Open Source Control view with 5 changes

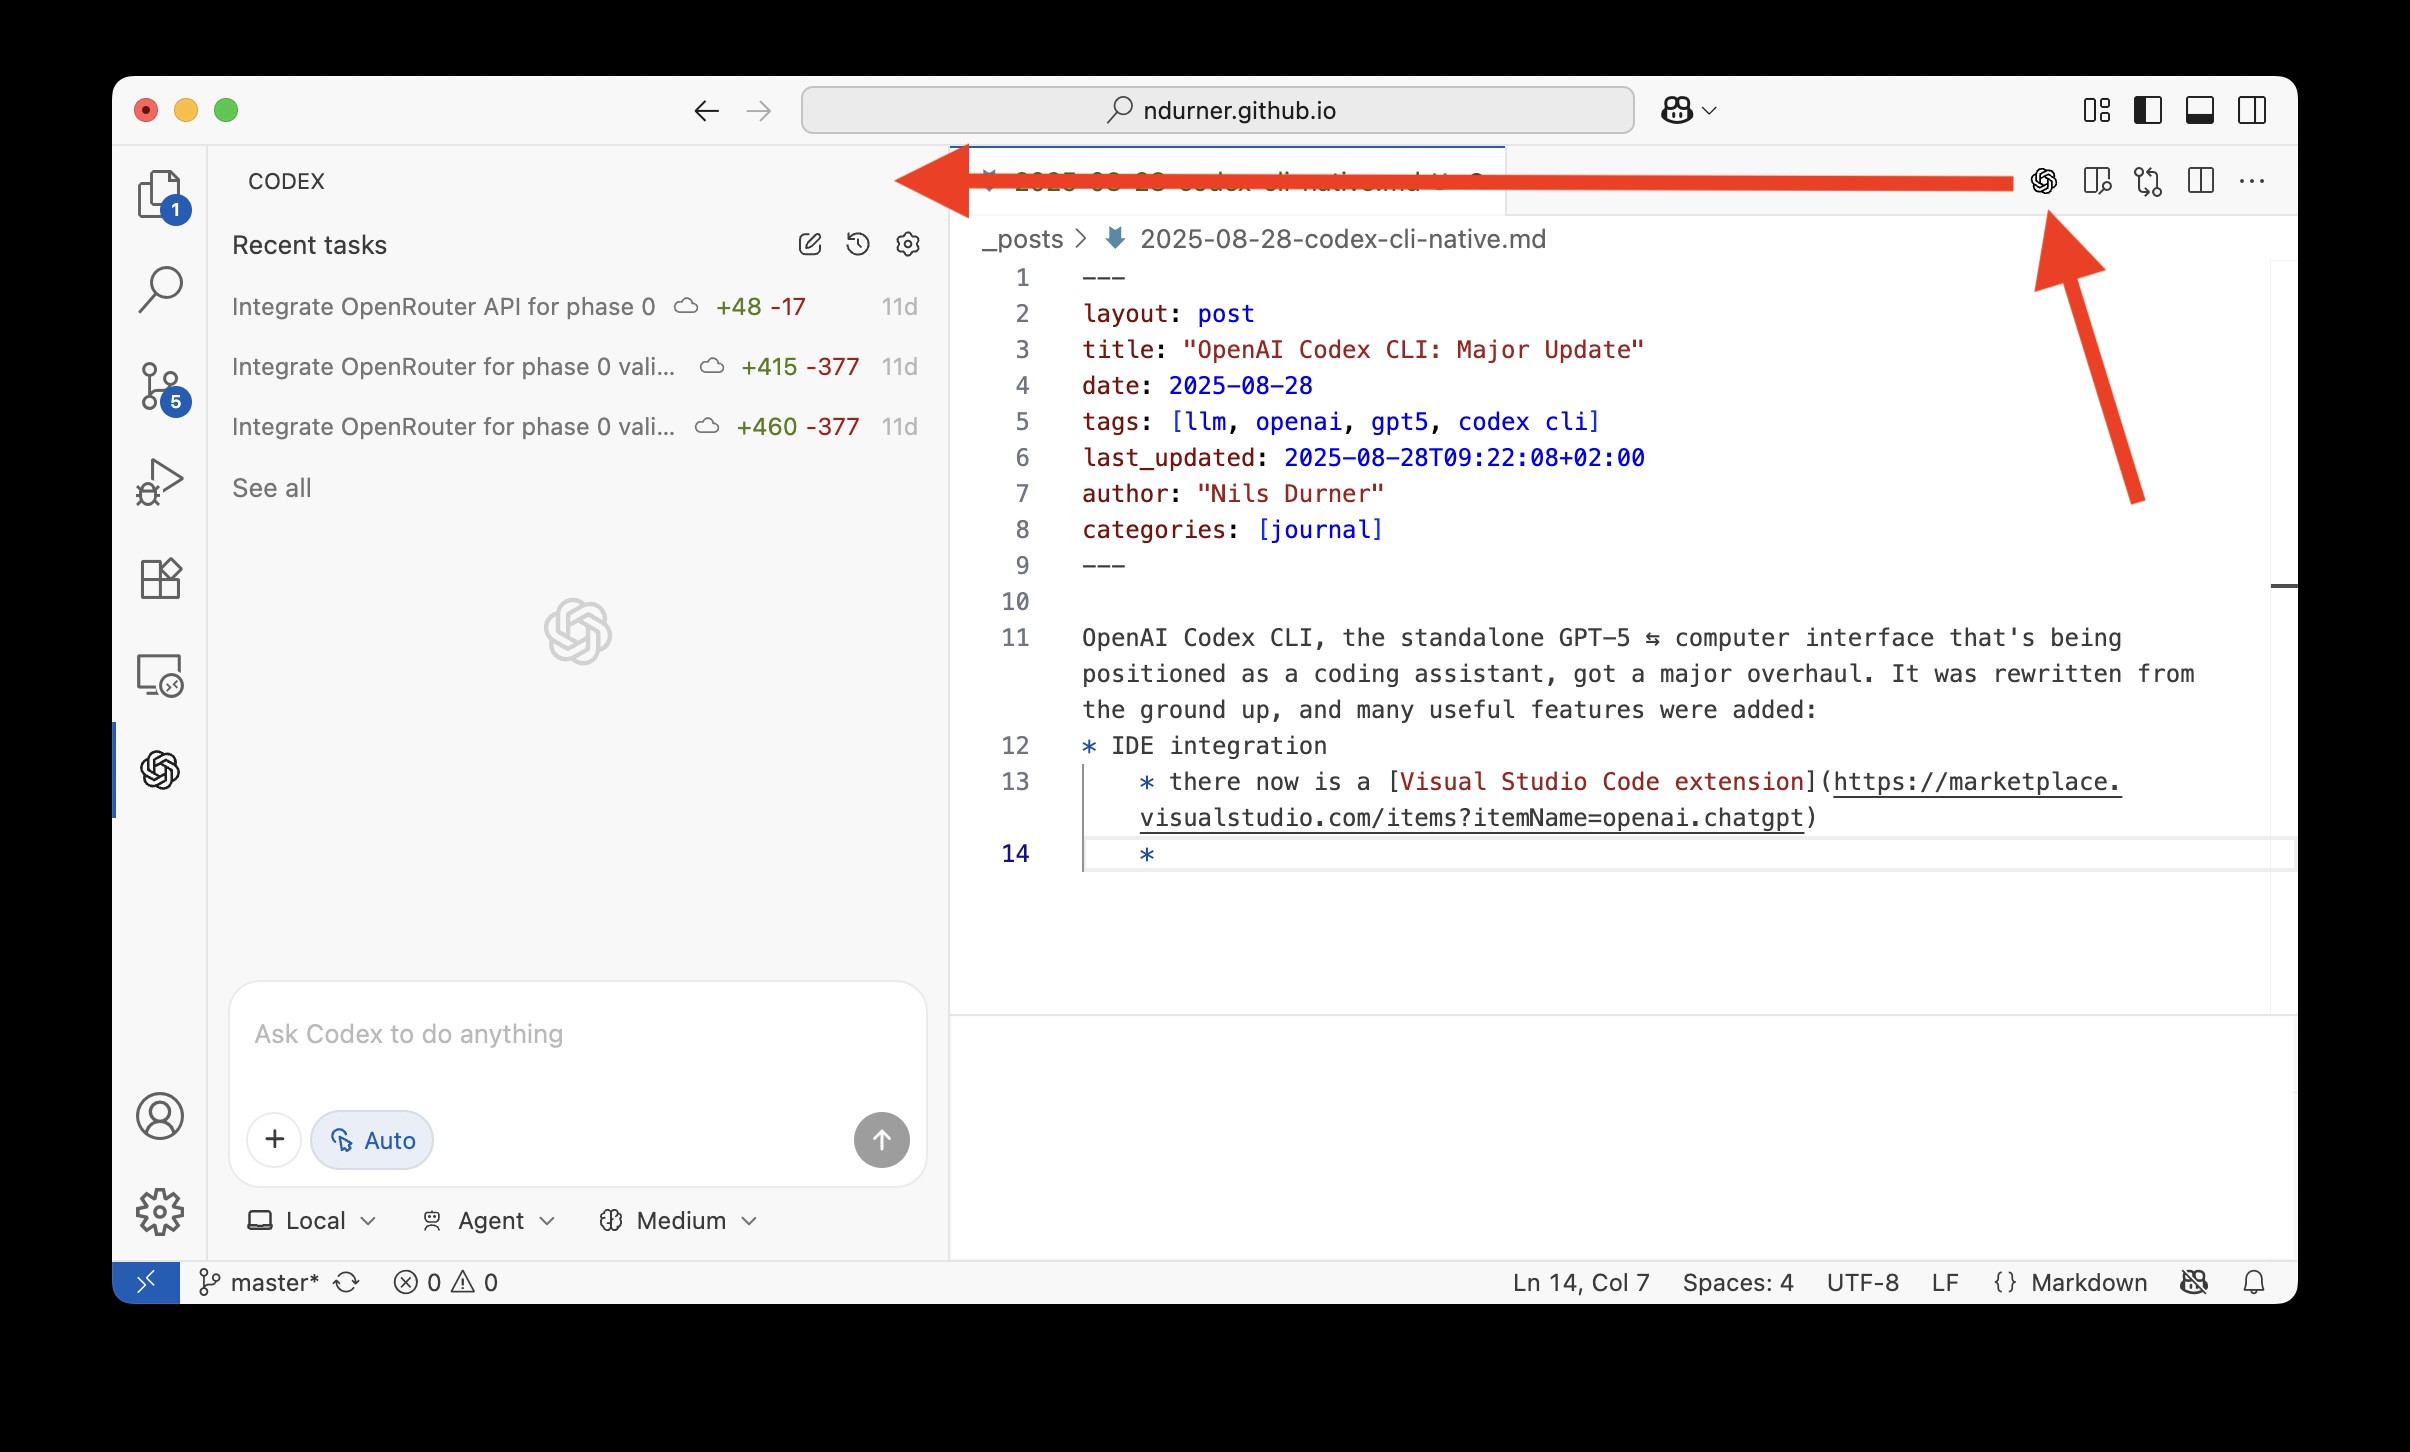click(x=160, y=386)
